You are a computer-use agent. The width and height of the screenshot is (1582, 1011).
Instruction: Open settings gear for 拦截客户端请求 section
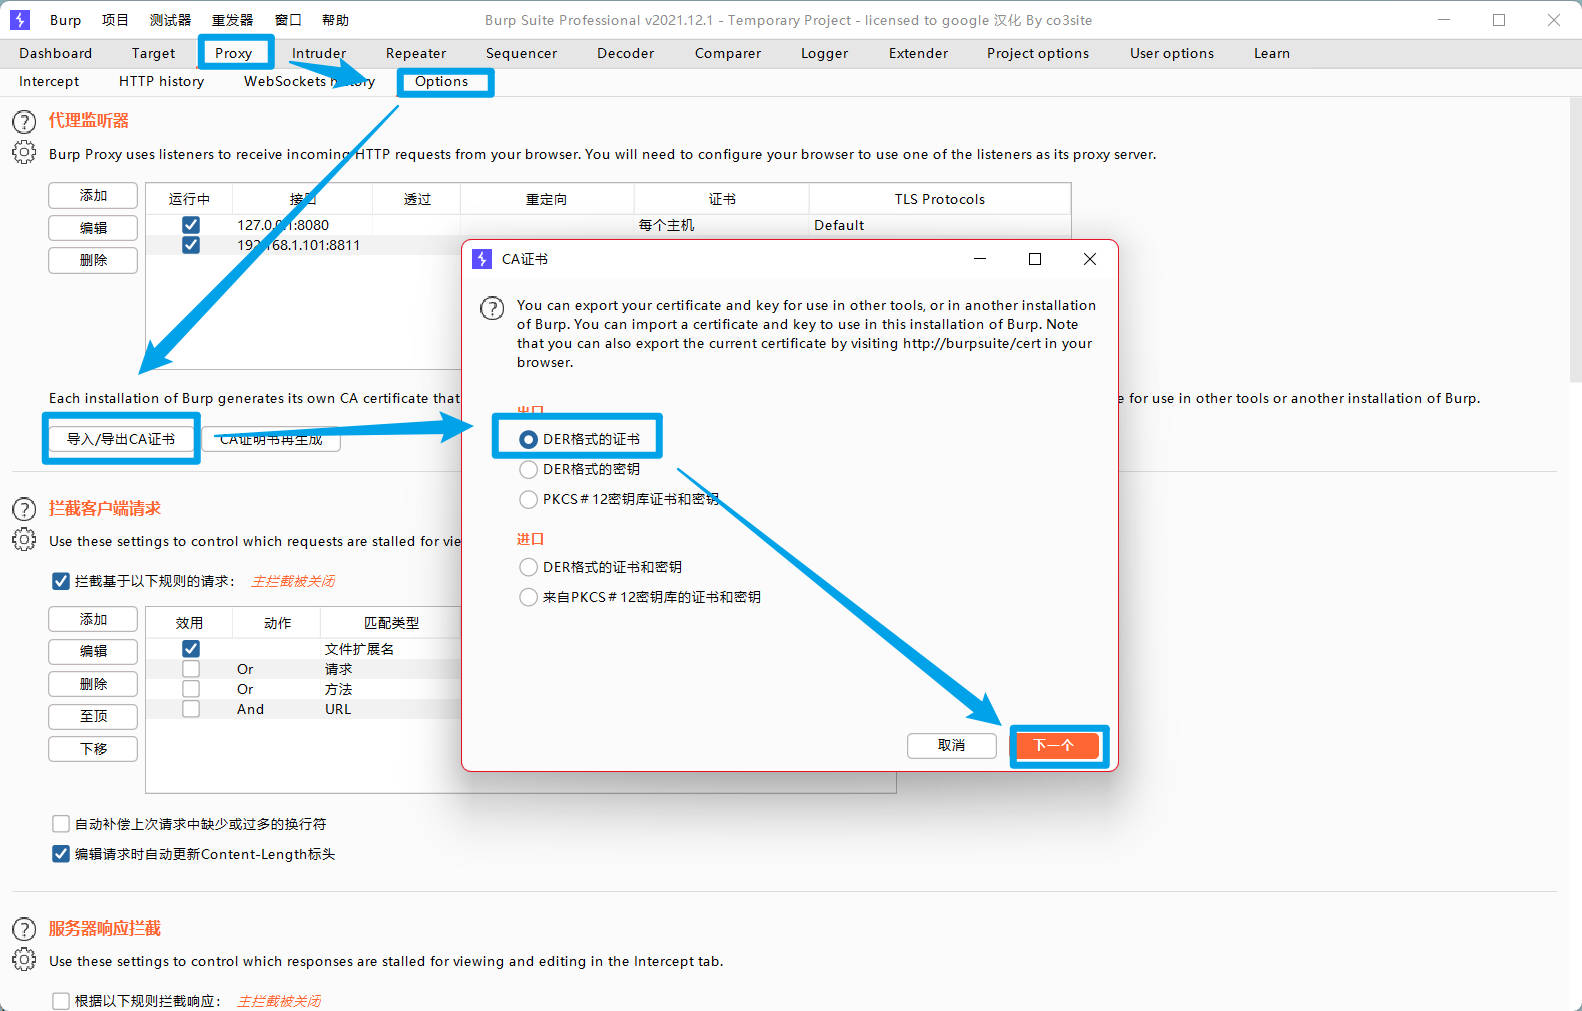click(24, 540)
